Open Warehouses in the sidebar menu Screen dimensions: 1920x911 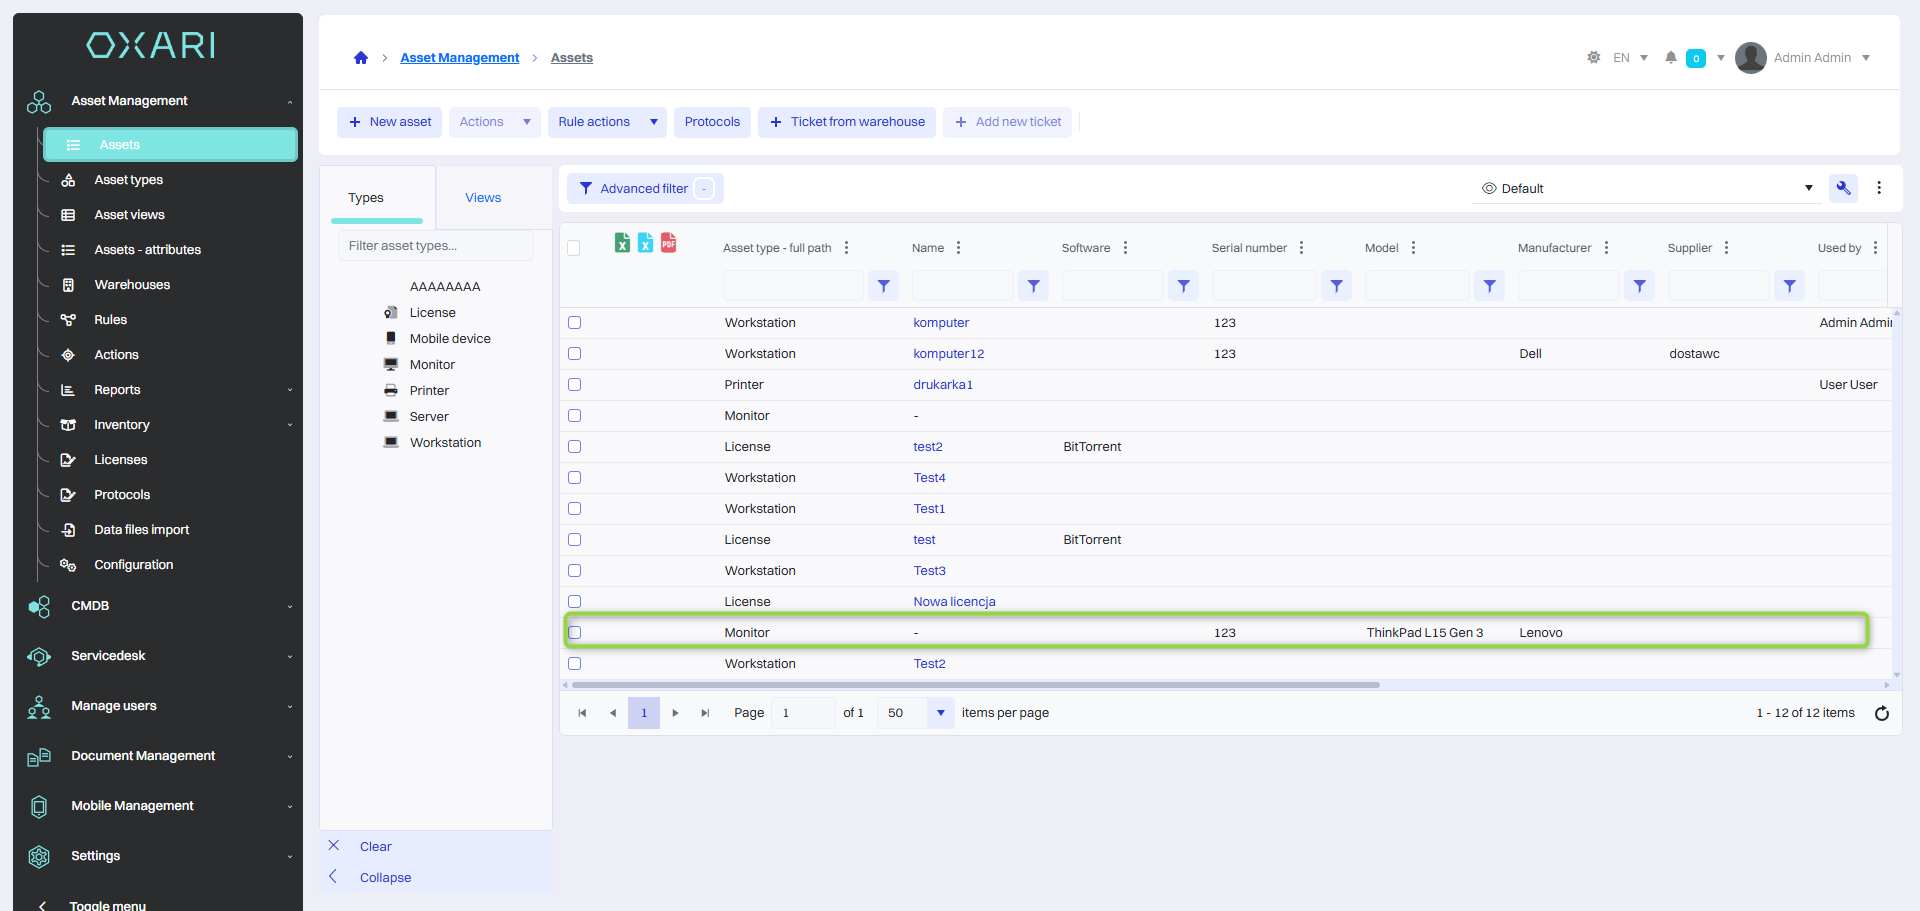click(x=132, y=285)
